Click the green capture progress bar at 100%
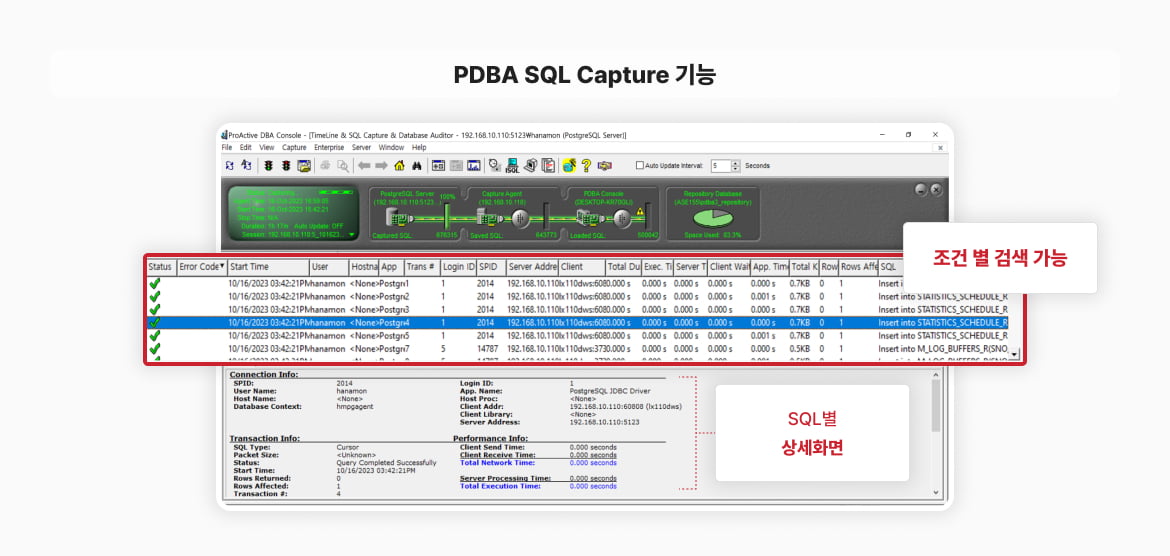This screenshot has width=1170, height=556. [446, 218]
